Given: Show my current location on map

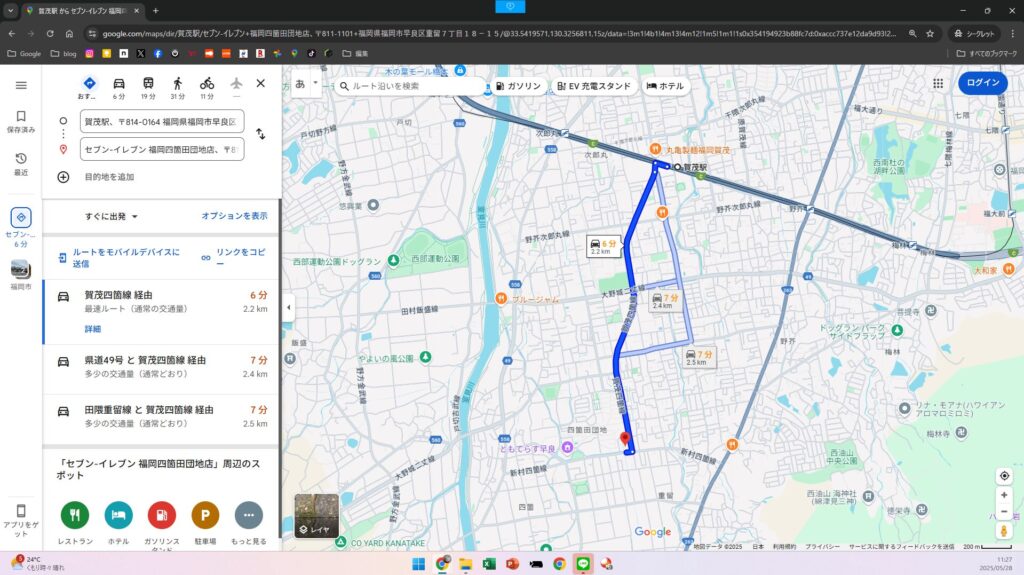Looking at the screenshot, I should [x=1004, y=476].
